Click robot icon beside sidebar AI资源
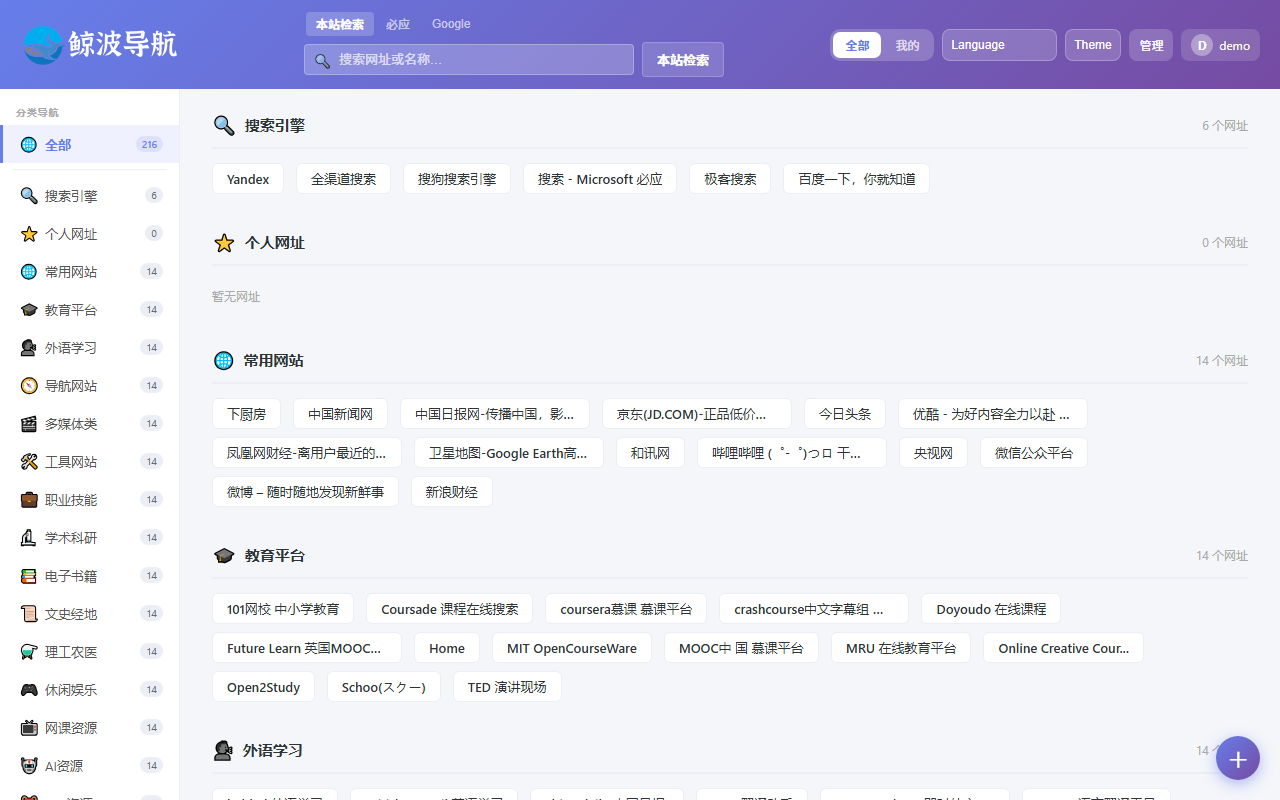 [29, 766]
